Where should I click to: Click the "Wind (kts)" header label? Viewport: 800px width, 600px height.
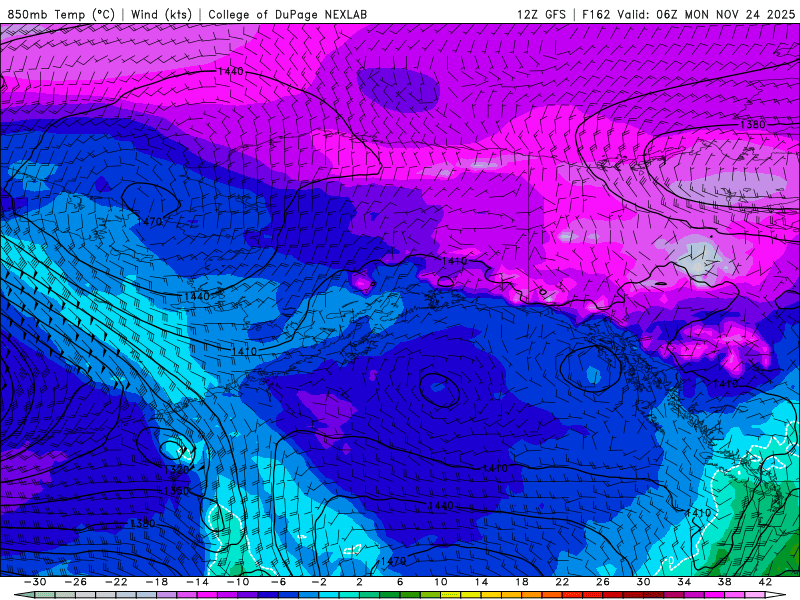coord(161,14)
